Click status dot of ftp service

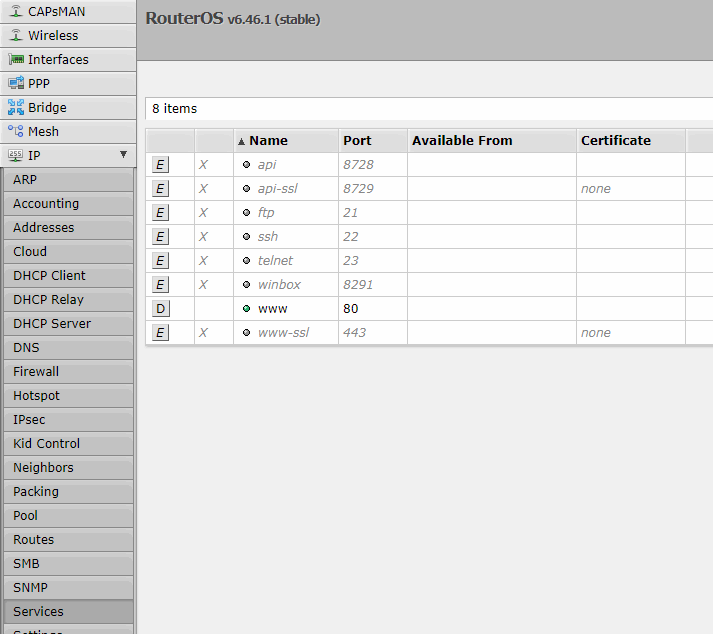[x=246, y=212]
